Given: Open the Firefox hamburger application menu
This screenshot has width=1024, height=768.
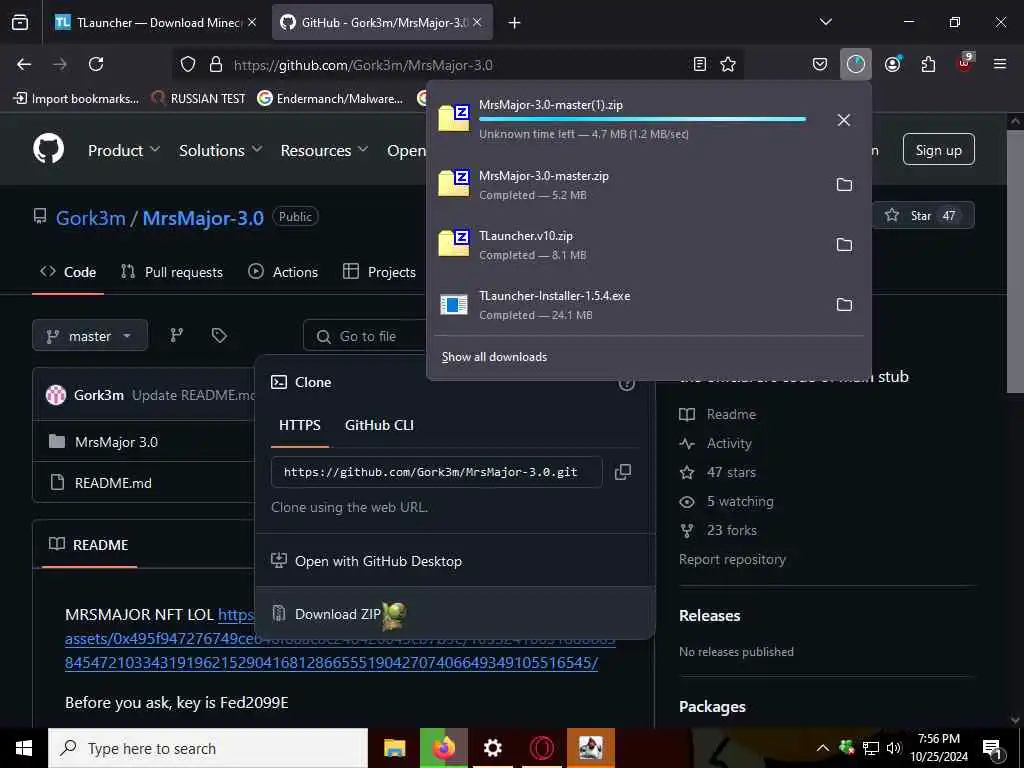Looking at the screenshot, I should coord(1000,64).
